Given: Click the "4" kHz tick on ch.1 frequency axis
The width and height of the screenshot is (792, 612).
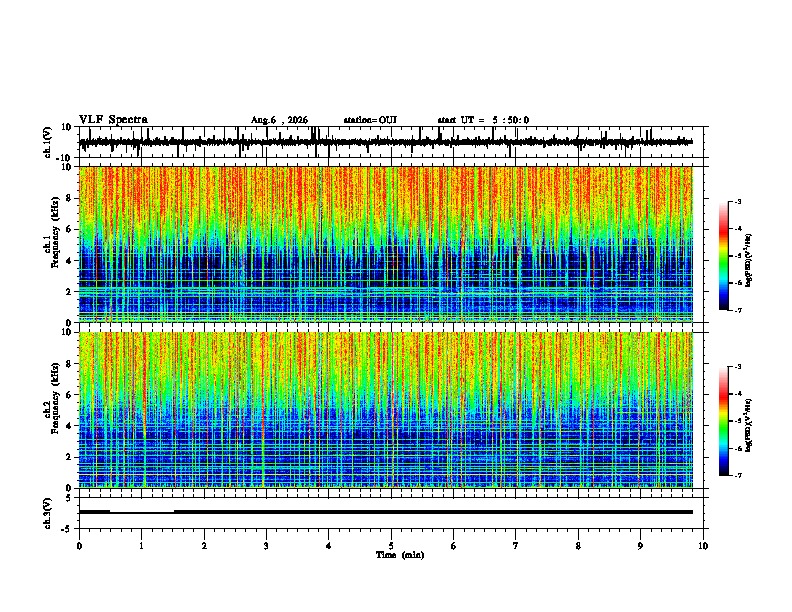Looking at the screenshot, I should [x=69, y=261].
